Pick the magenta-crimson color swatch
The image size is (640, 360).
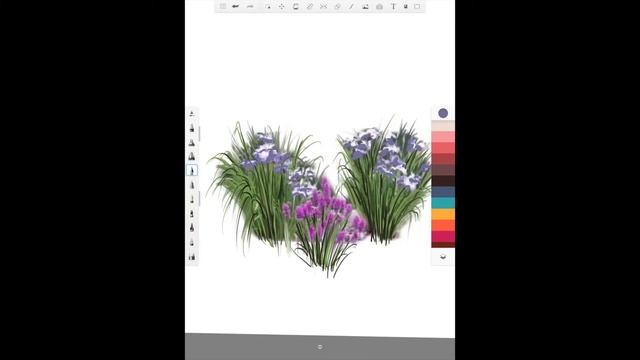tap(443, 236)
